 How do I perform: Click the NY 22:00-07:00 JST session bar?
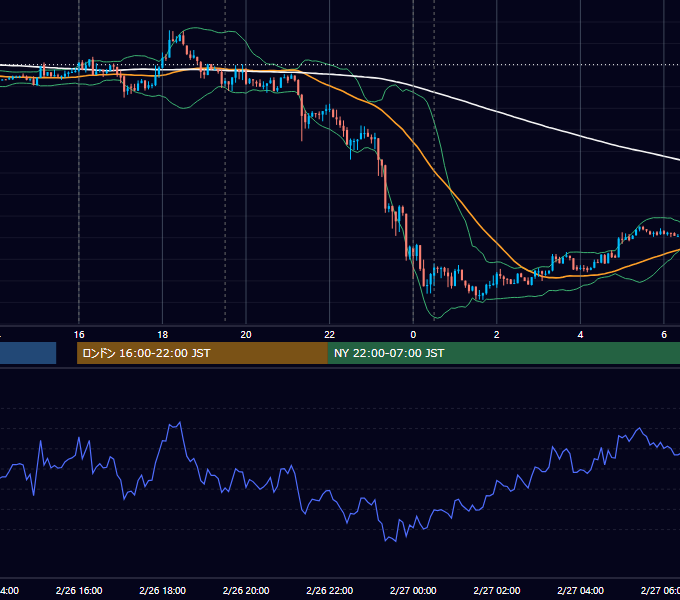[503, 353]
